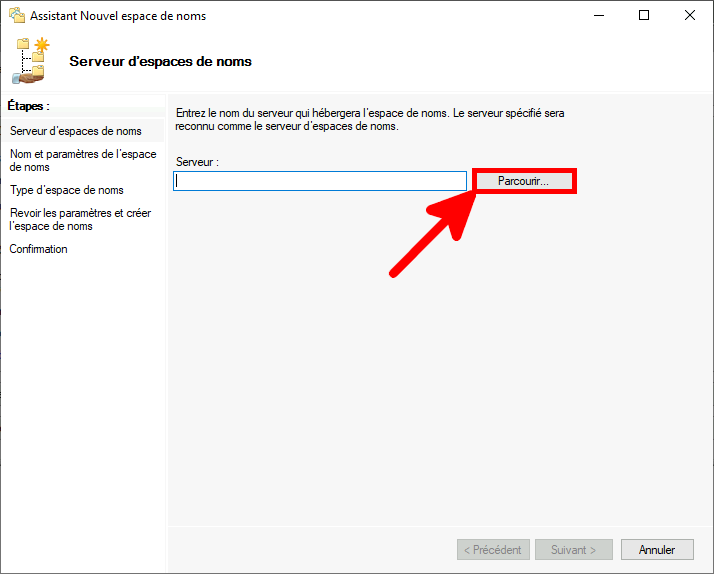The width and height of the screenshot is (714, 574).
Task: Jump to the Confirmation step
Action: pos(39,249)
